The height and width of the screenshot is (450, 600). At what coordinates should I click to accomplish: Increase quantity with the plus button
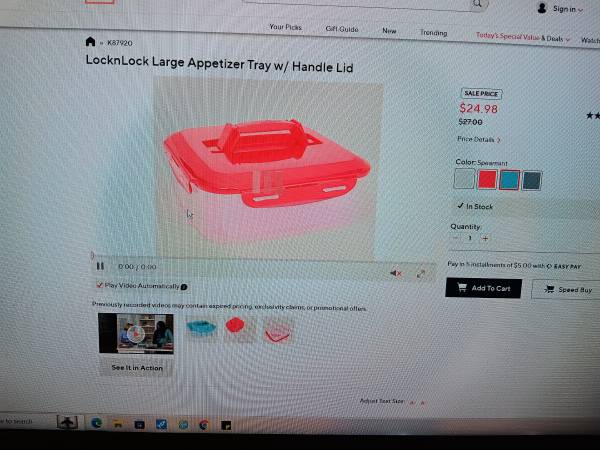click(485, 238)
